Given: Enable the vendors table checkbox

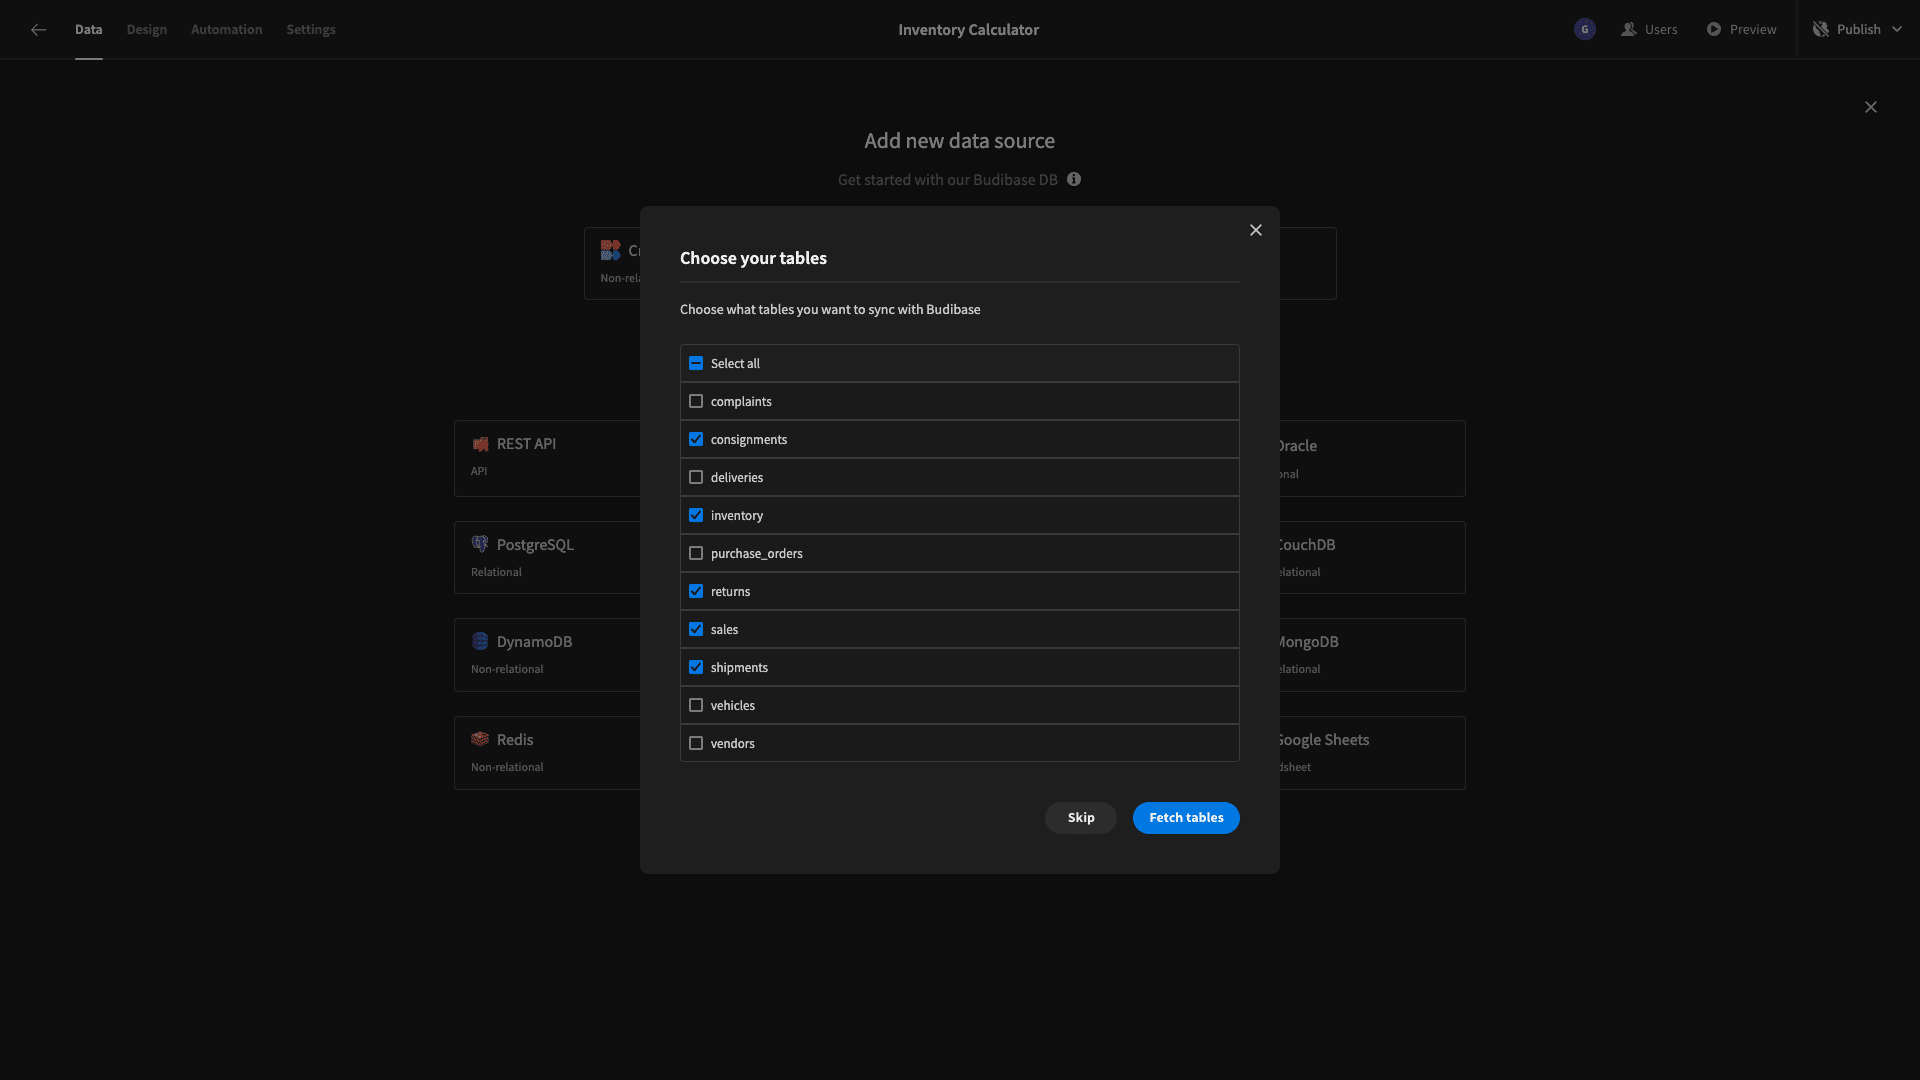Looking at the screenshot, I should [695, 742].
